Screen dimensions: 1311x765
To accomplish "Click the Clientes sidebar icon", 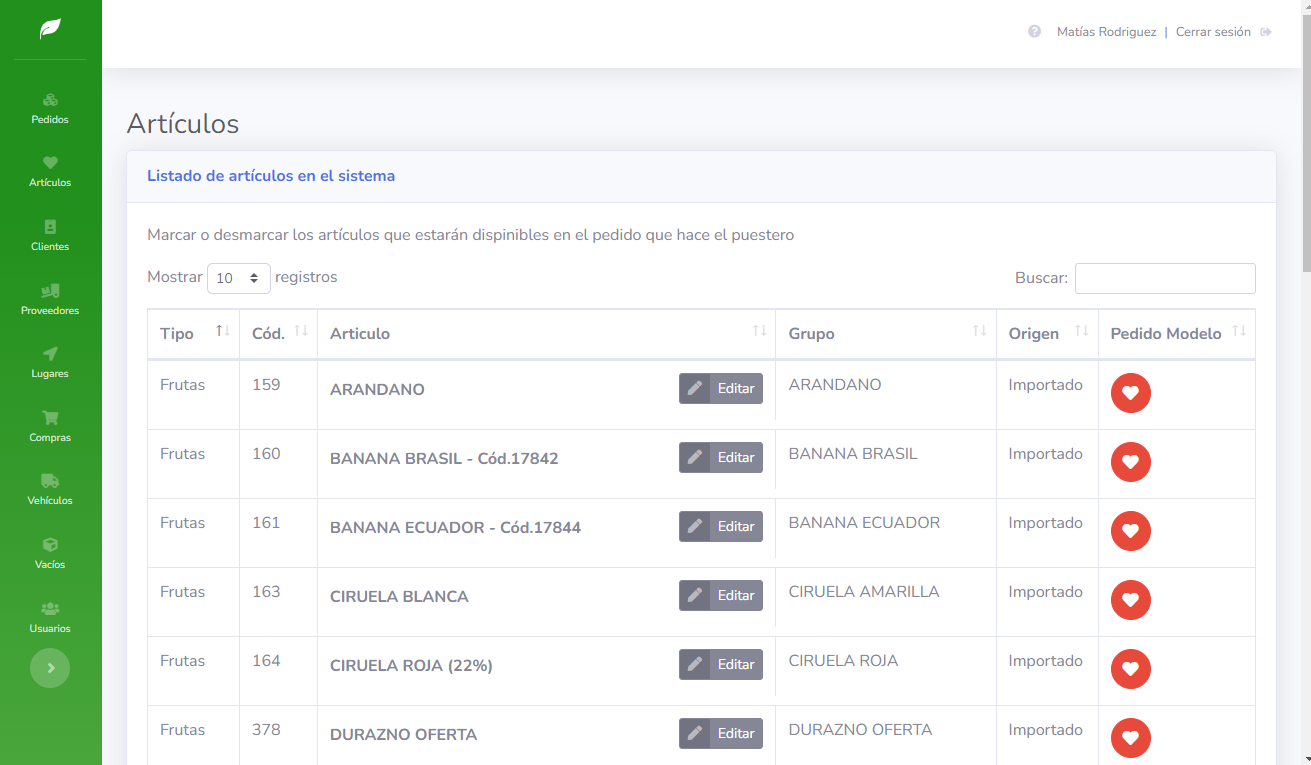I will point(50,227).
